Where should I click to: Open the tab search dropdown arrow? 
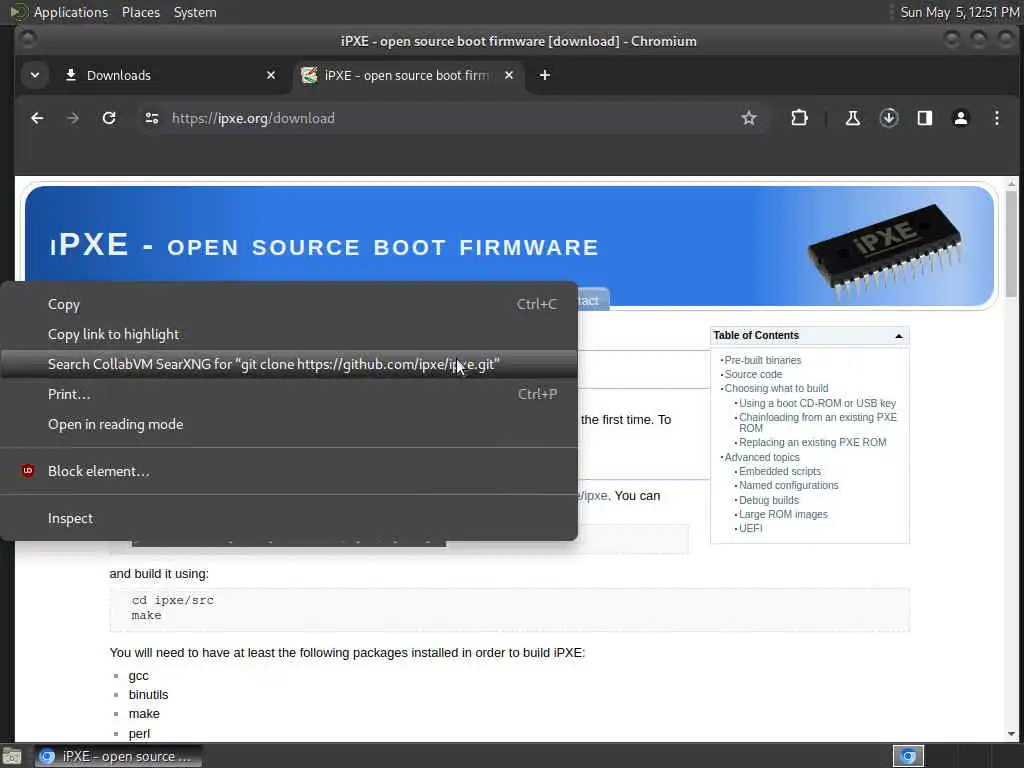click(35, 75)
